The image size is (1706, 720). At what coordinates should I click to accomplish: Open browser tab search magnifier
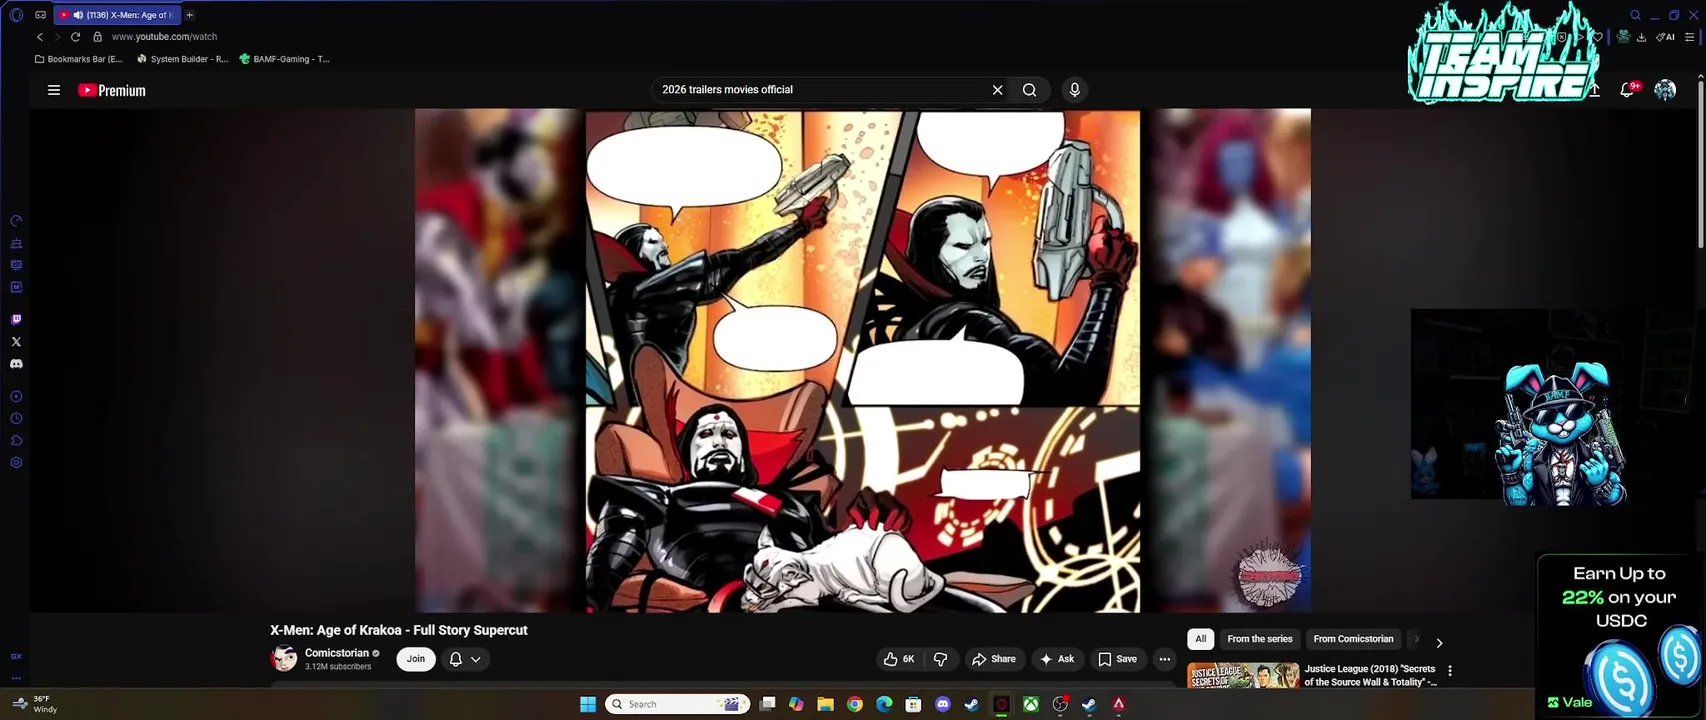click(1635, 15)
